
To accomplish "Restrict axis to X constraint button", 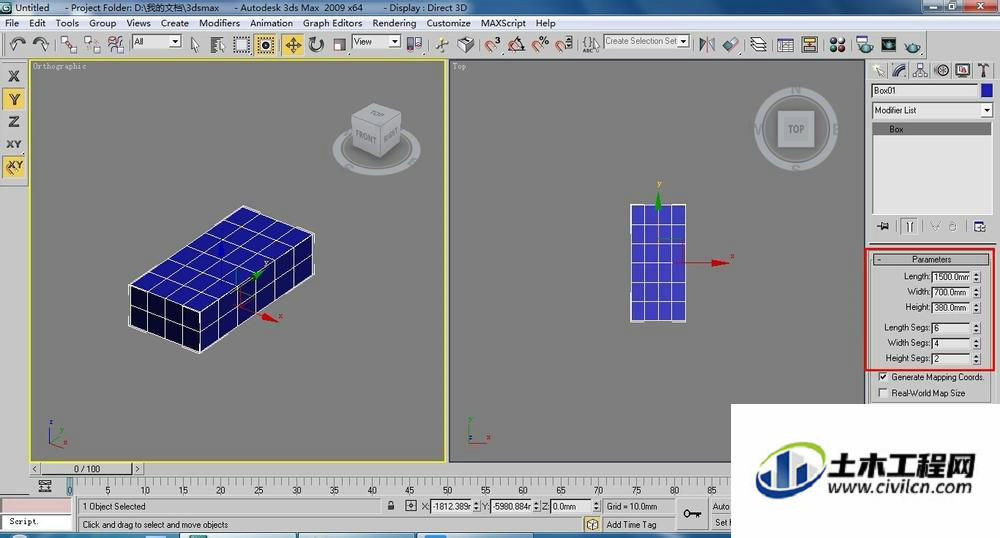I will pyautogui.click(x=13, y=76).
